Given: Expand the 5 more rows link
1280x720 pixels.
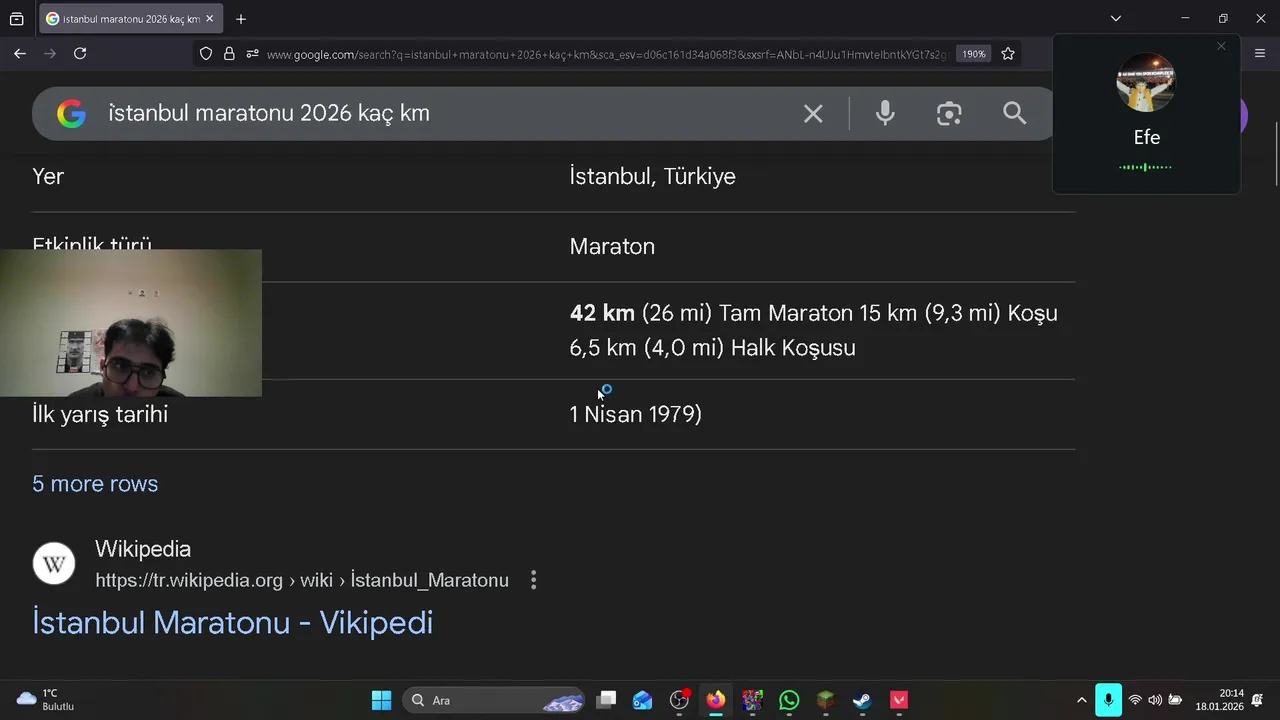Looking at the screenshot, I should pos(95,484).
